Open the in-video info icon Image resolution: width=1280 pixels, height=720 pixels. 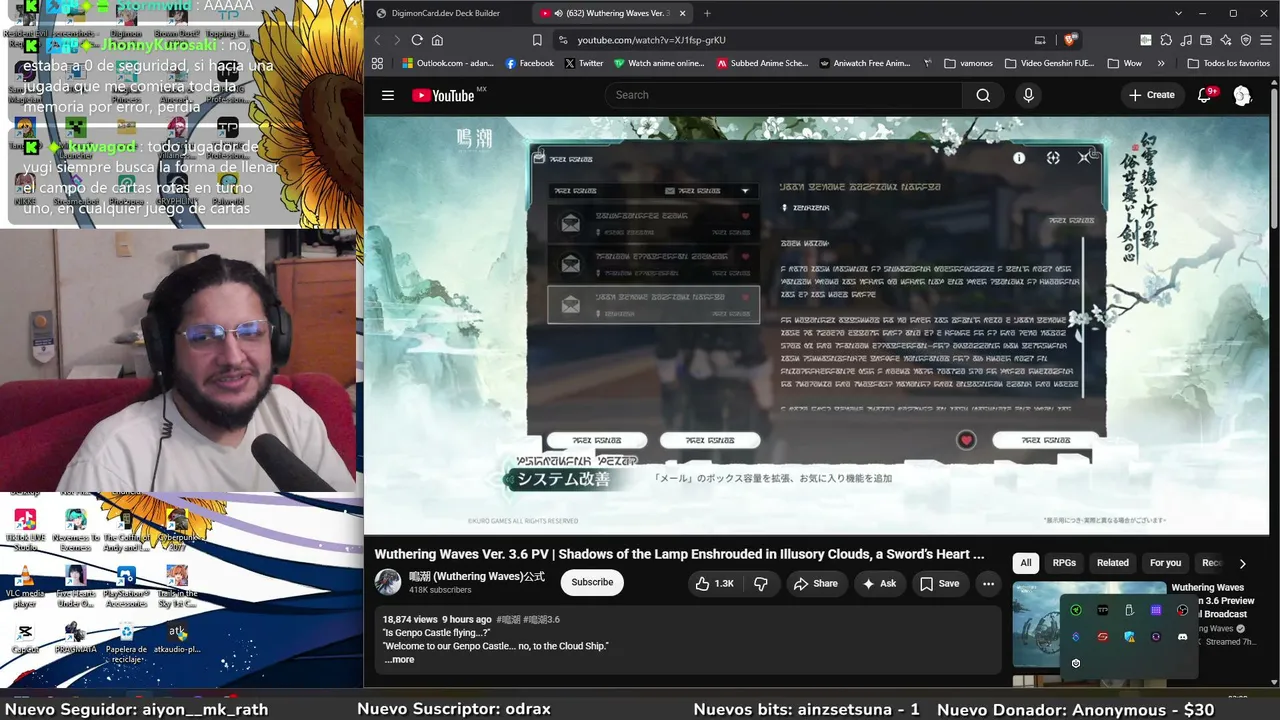click(1019, 158)
